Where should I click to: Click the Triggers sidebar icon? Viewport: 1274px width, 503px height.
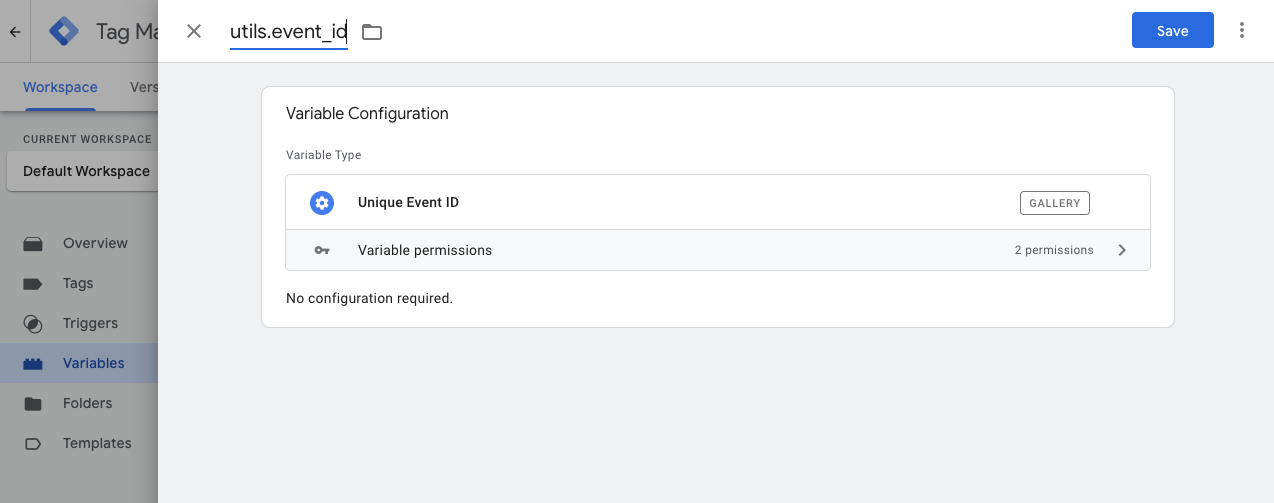point(33,323)
